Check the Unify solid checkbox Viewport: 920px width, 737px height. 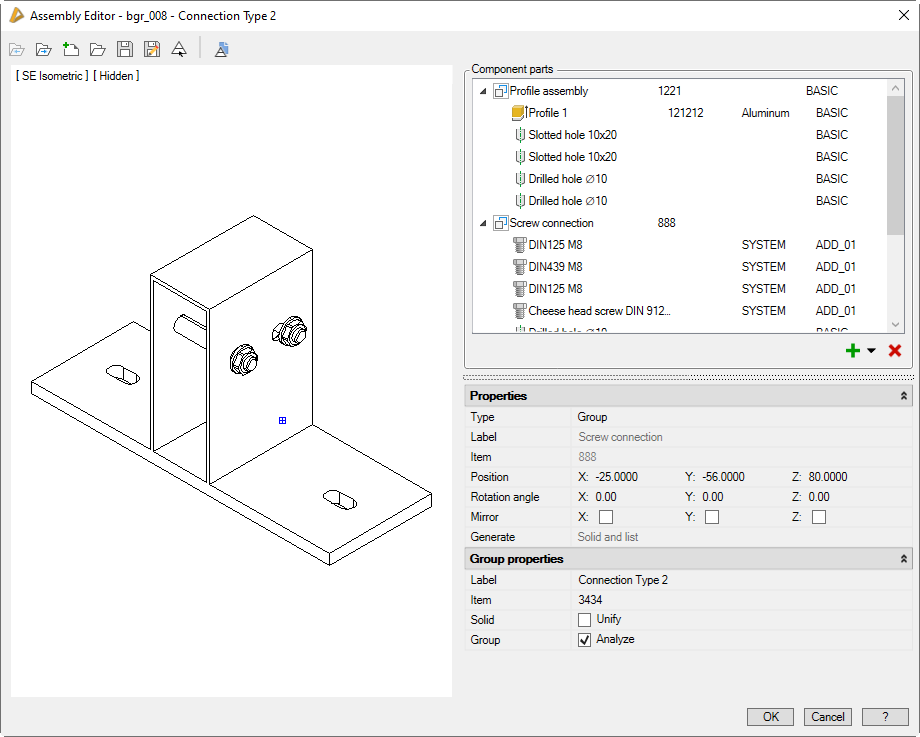tap(585, 620)
